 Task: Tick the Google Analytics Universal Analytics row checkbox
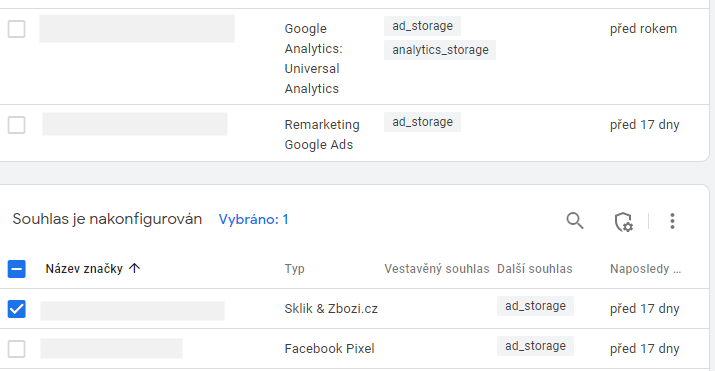[x=16, y=29]
